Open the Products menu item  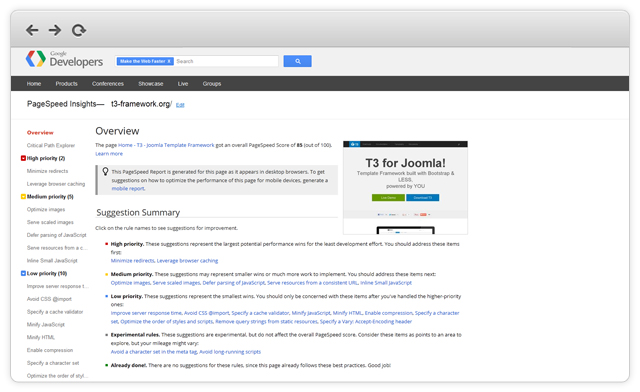pyautogui.click(x=67, y=84)
